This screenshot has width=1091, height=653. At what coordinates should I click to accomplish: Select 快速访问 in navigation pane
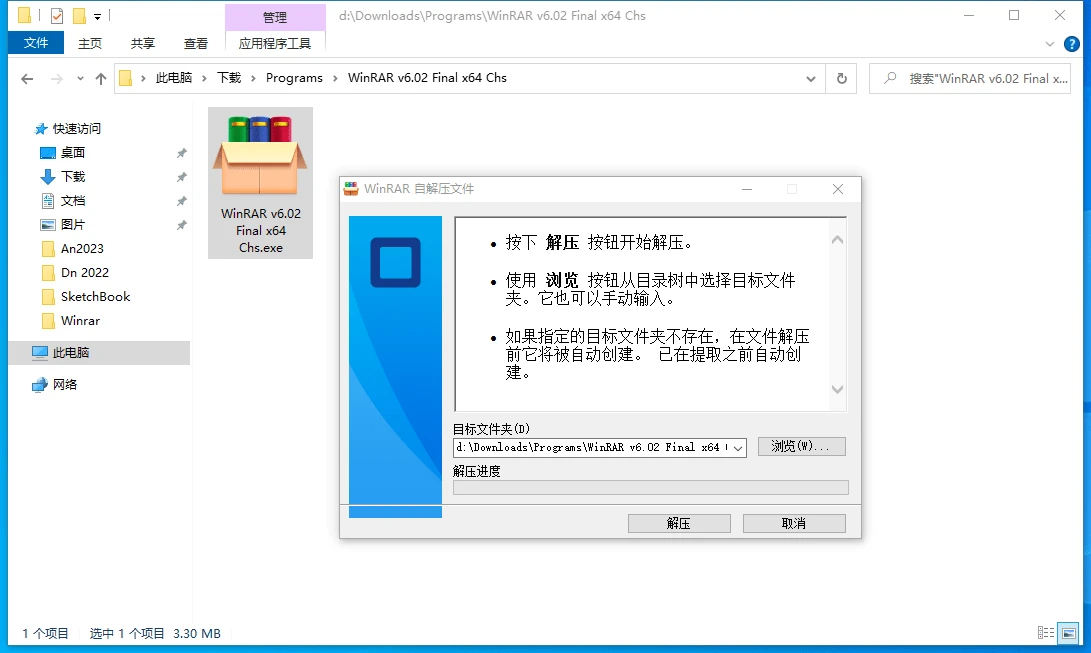pyautogui.click(x=77, y=129)
